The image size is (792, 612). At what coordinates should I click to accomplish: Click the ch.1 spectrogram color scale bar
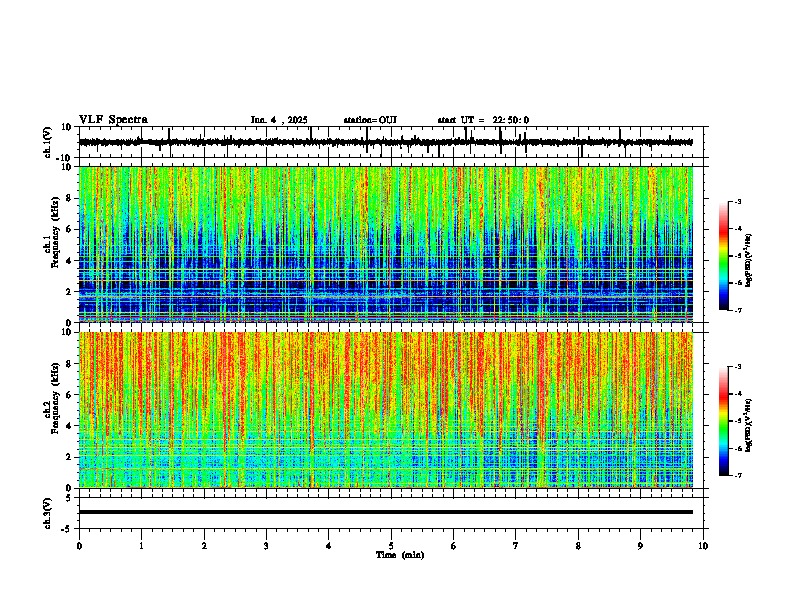click(x=724, y=256)
